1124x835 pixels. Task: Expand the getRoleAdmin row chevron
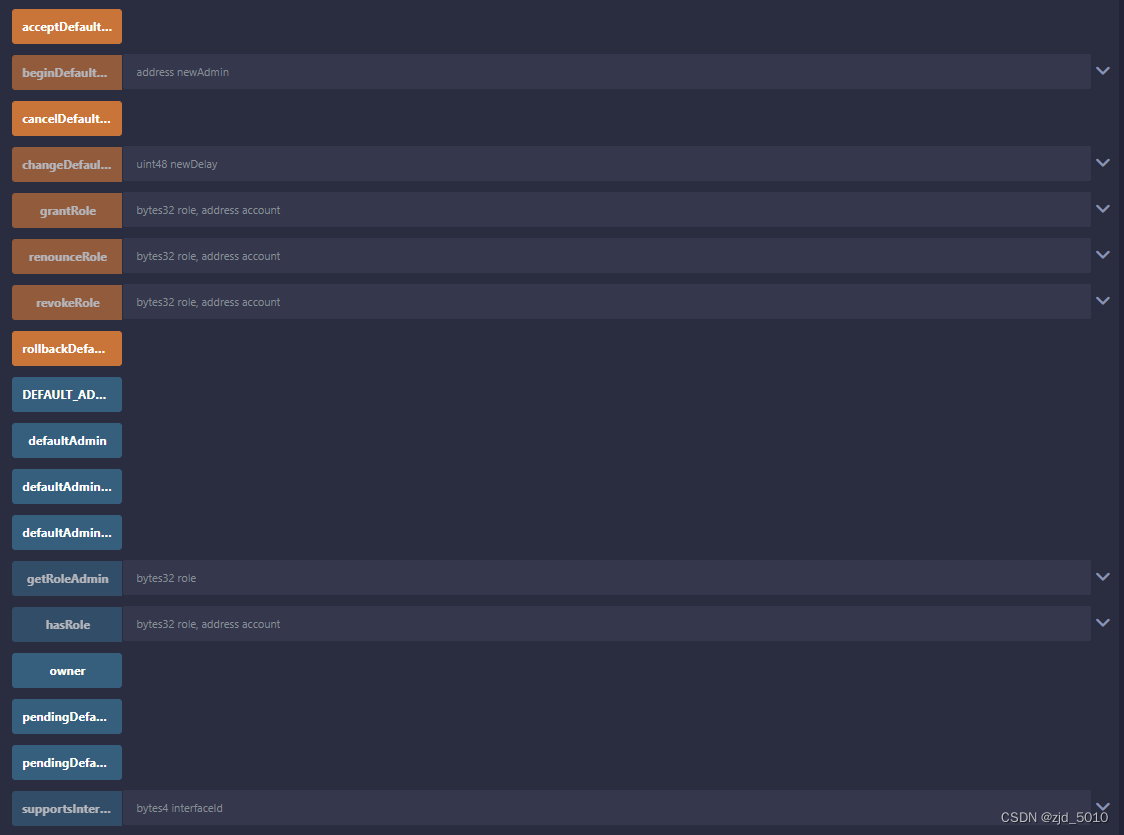1102,576
